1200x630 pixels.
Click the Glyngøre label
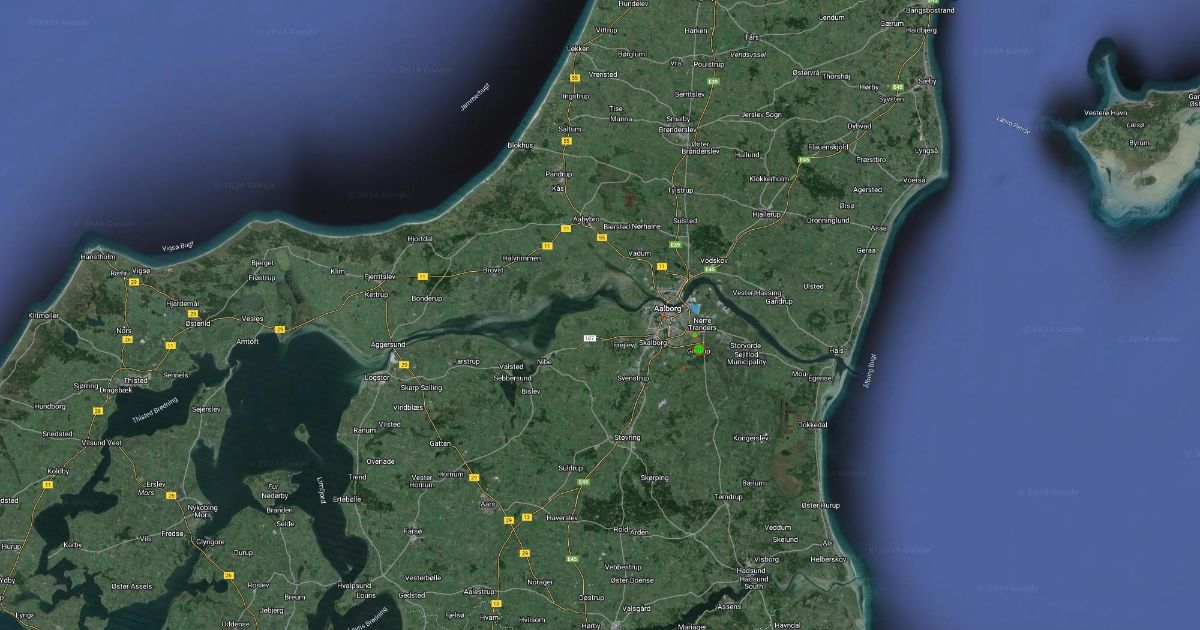point(211,541)
